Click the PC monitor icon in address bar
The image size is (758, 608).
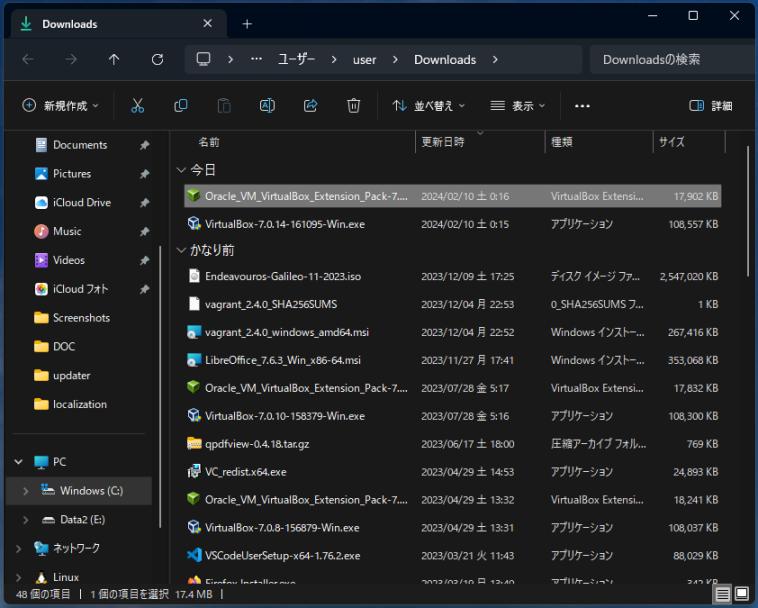[203, 59]
